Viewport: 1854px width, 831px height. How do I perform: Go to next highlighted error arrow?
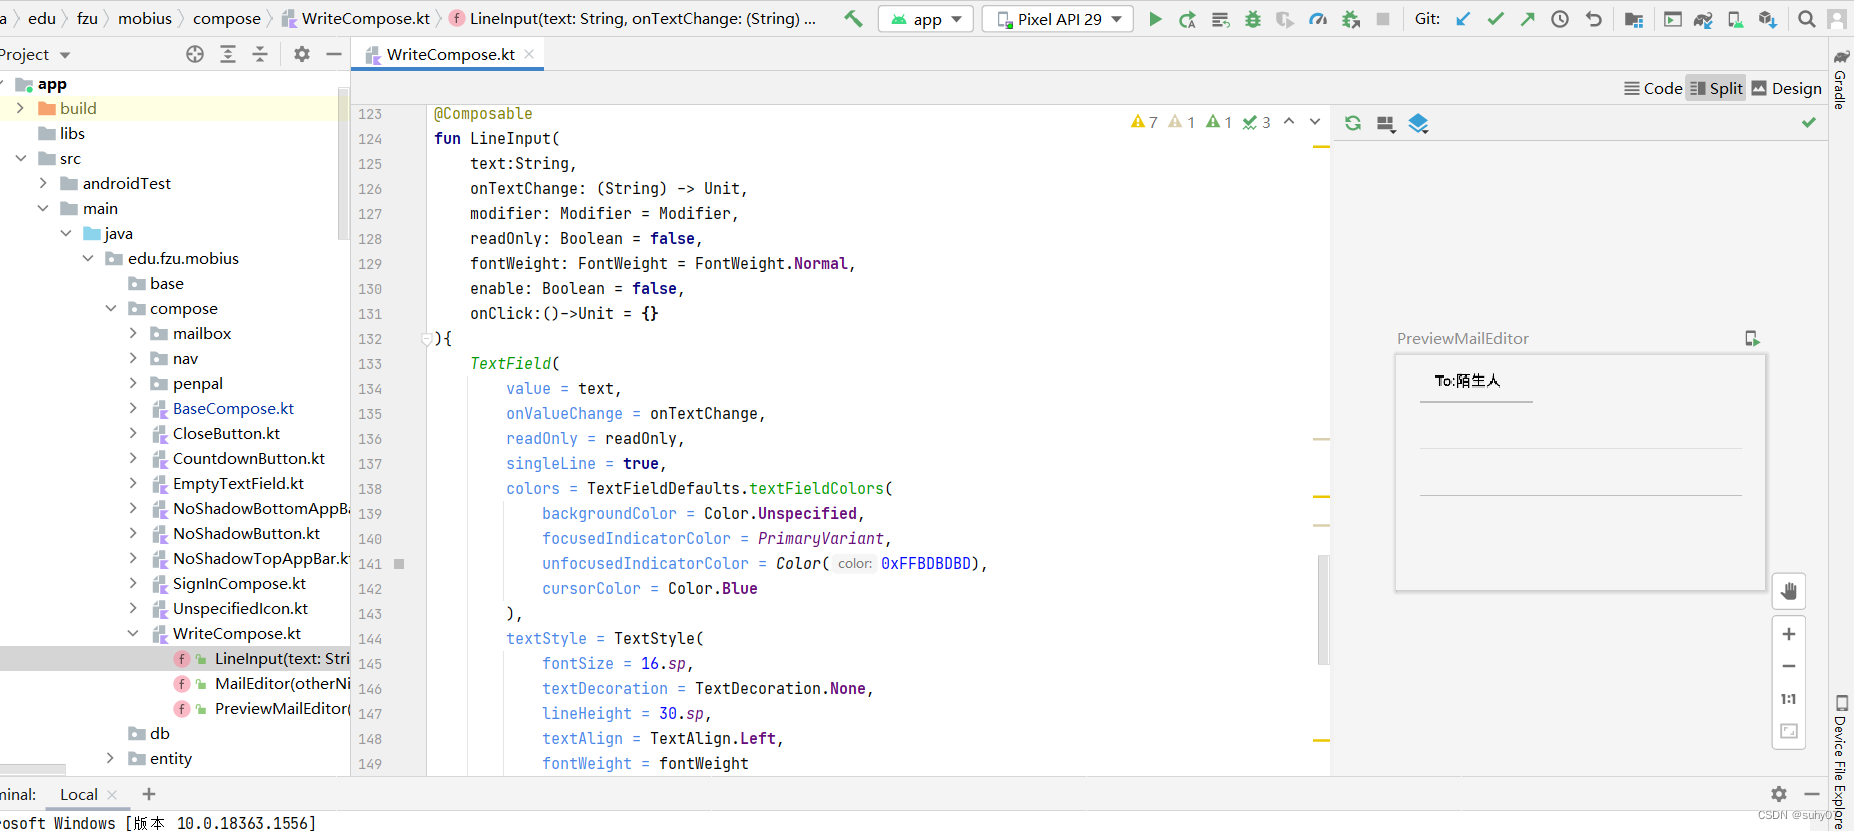coord(1315,121)
